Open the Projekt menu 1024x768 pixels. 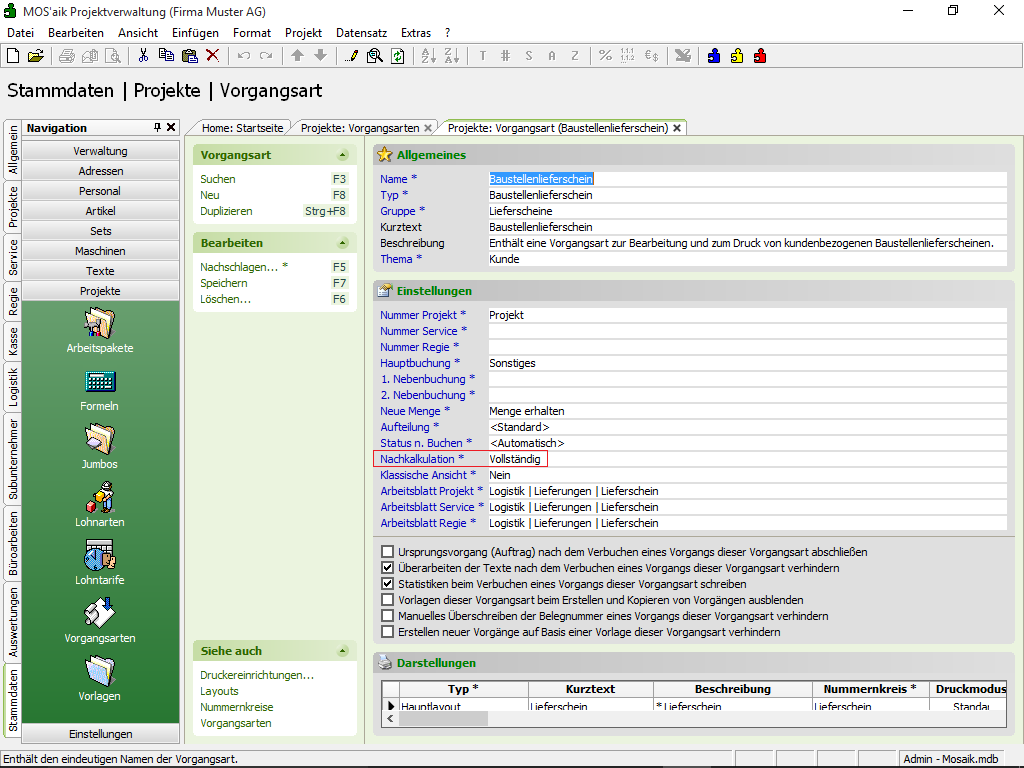pyautogui.click(x=303, y=33)
